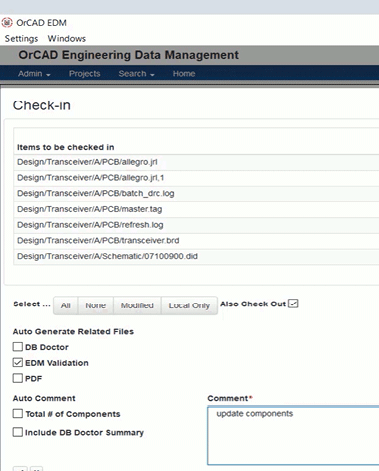Click the None selection button
Screen dimensions: 379x471
(96, 305)
